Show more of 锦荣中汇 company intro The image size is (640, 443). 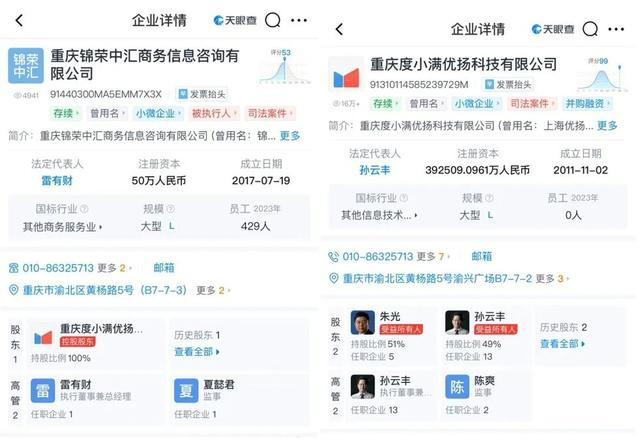click(290, 136)
